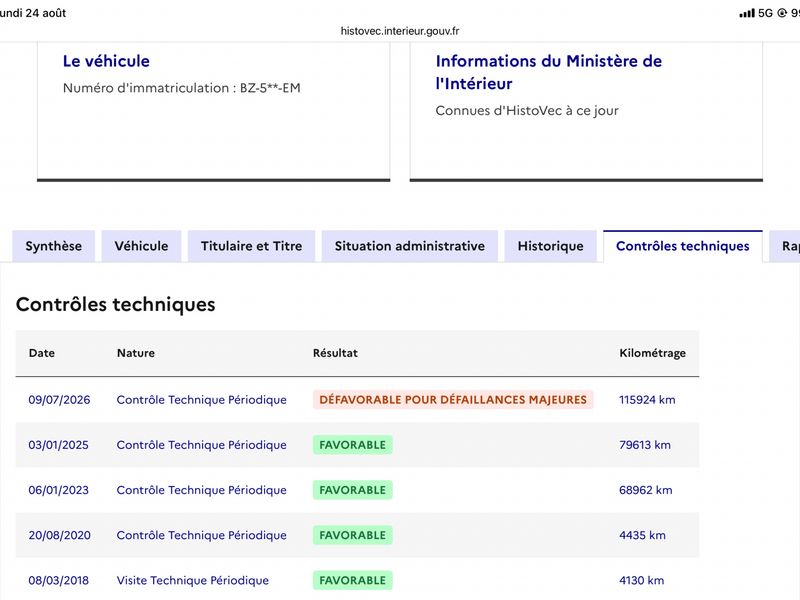This screenshot has width=800, height=600.
Task: Click 'Visite Technique Périodique' in the 2018 row
Action: tap(193, 581)
